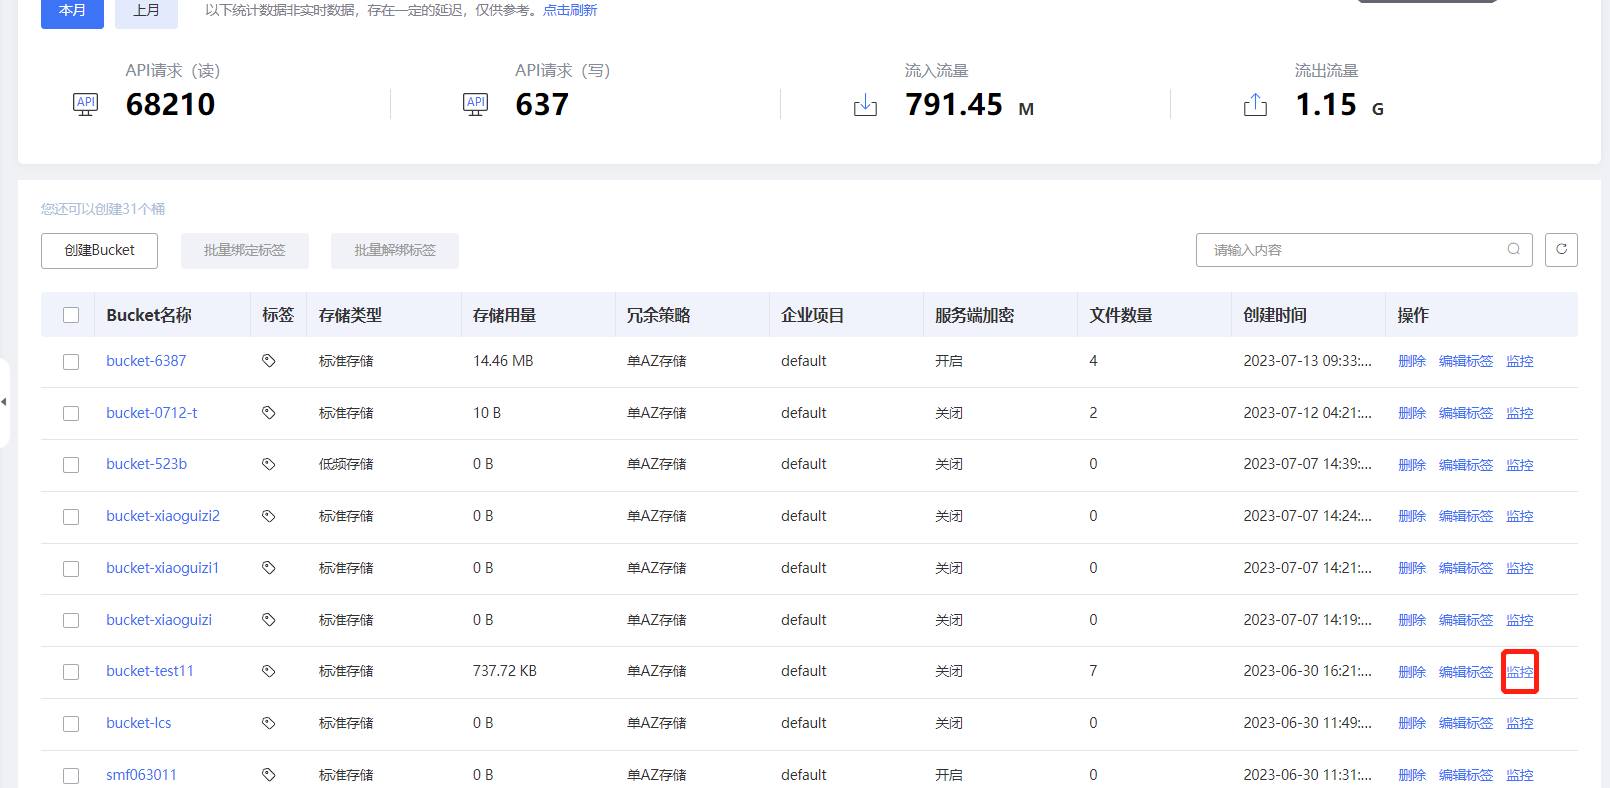This screenshot has height=788, width=1610.
Task: Toggle the select-all checkbox in table header
Action: (x=71, y=315)
